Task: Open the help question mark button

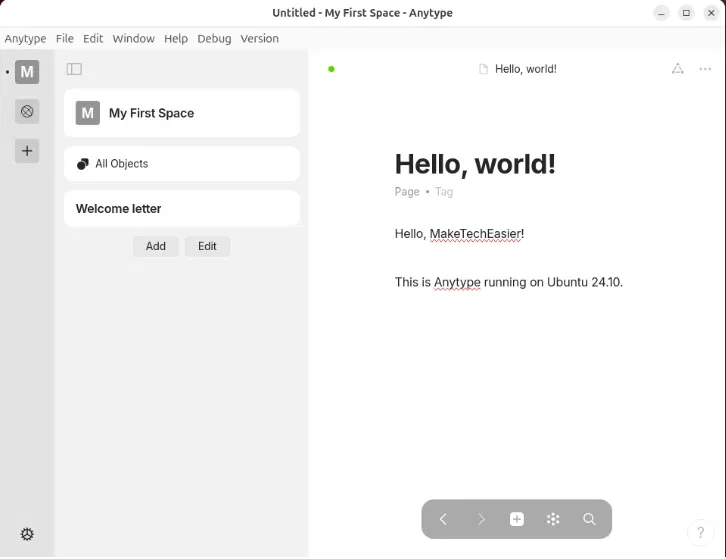Action: 701,532
